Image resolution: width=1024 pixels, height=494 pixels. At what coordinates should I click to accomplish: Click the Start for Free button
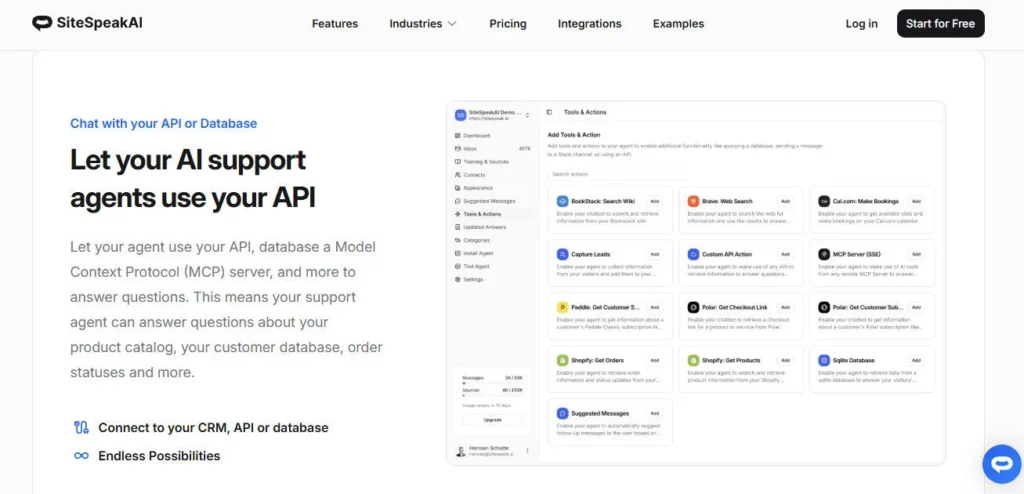[940, 24]
